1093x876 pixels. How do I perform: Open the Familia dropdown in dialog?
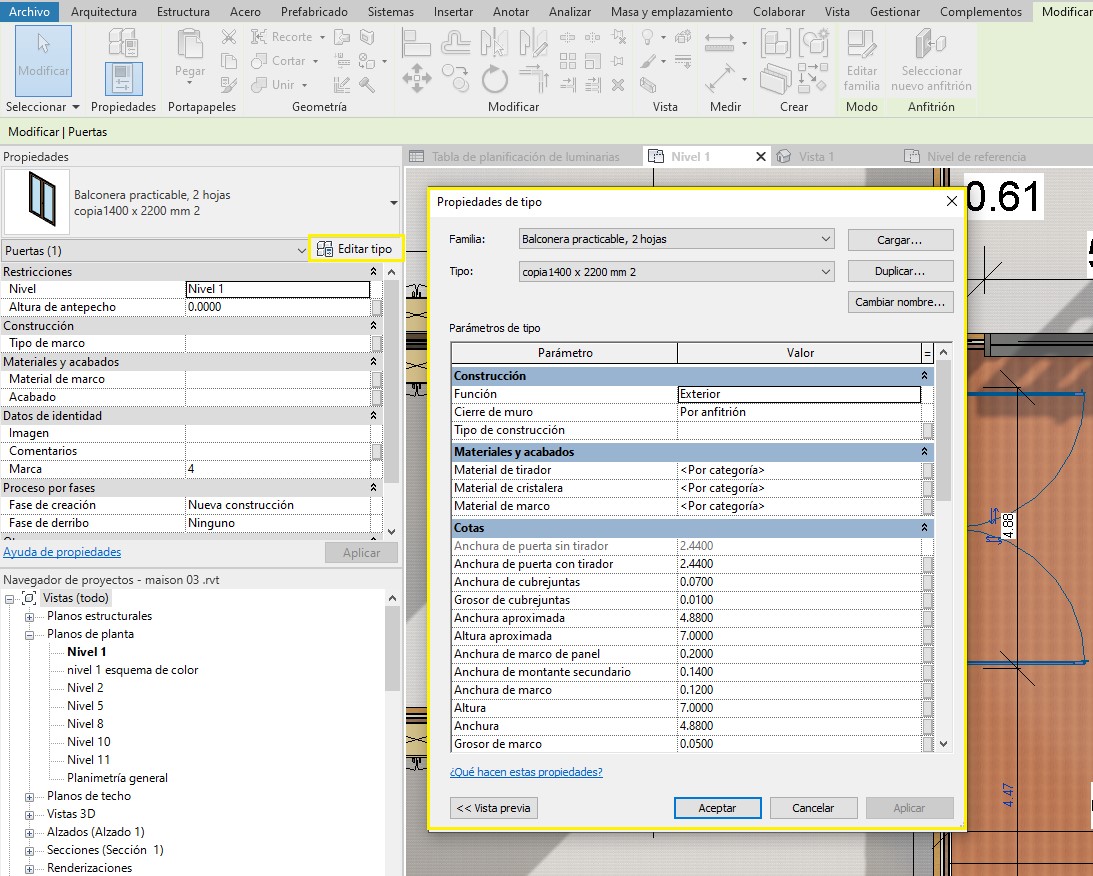(825, 239)
